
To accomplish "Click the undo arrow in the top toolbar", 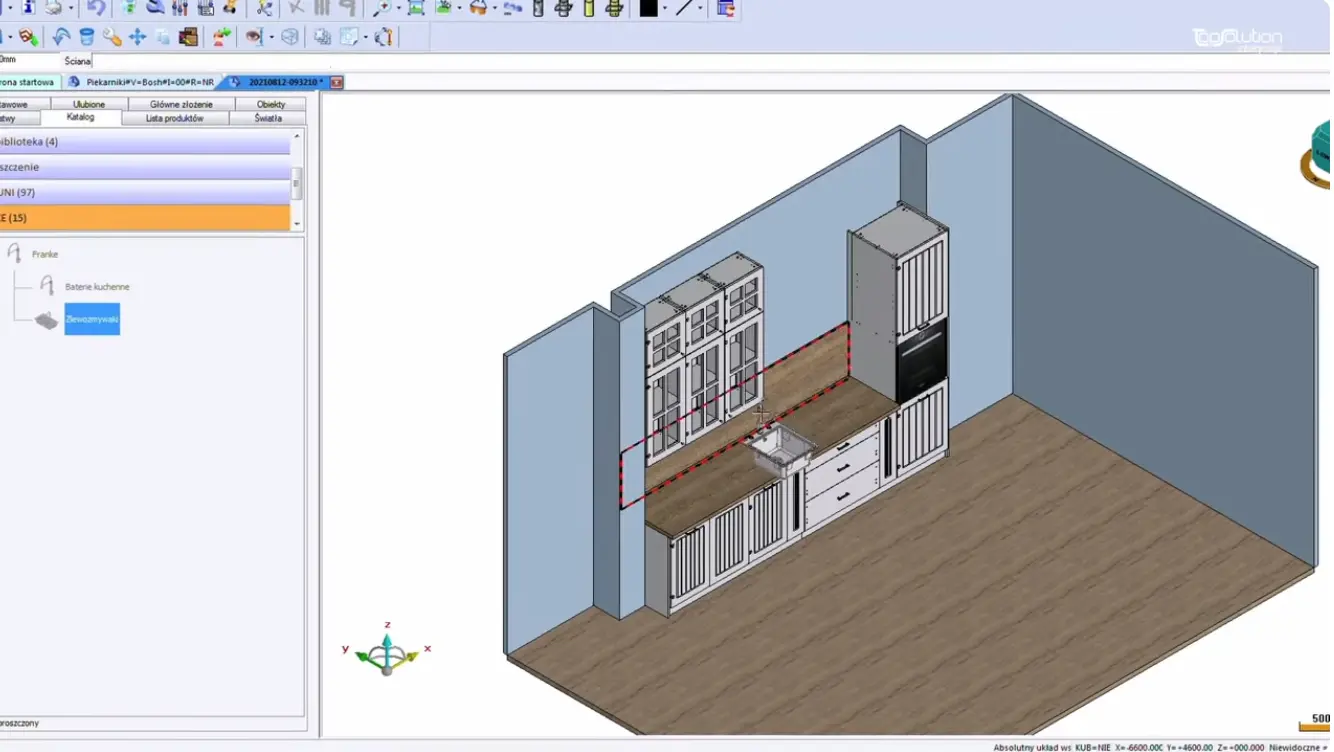I will [96, 8].
